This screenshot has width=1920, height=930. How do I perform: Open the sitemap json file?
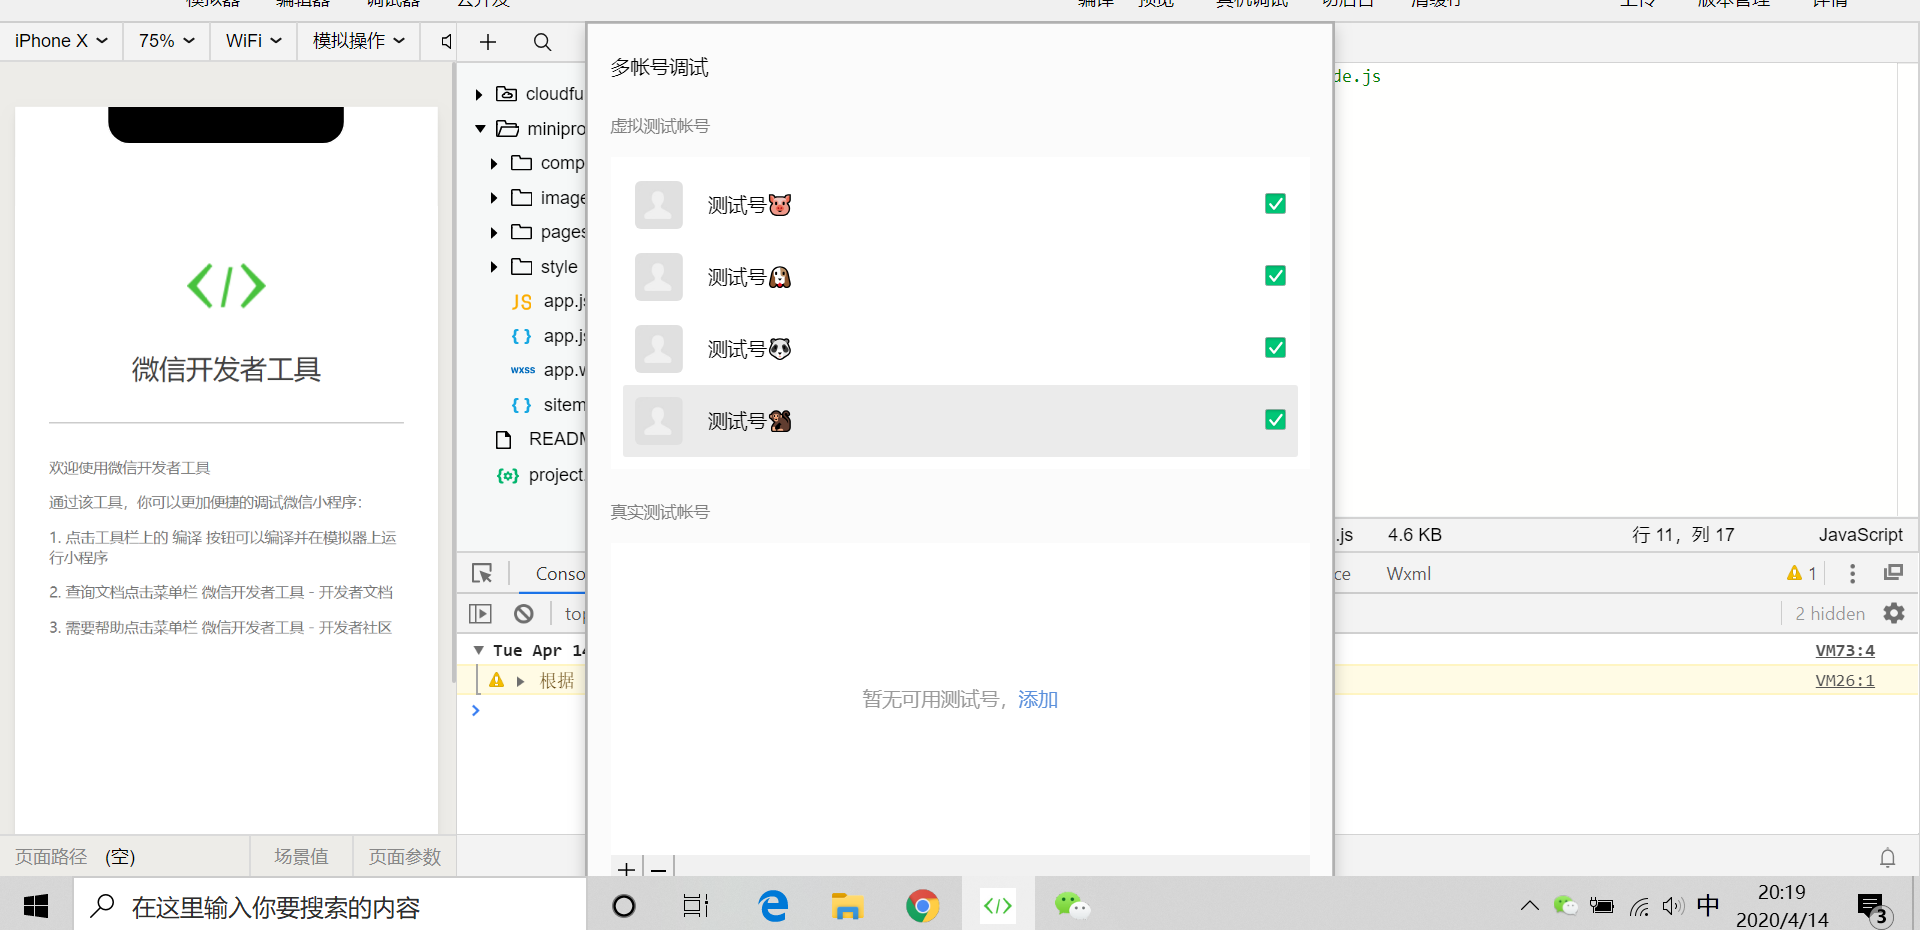pyautogui.click(x=548, y=405)
